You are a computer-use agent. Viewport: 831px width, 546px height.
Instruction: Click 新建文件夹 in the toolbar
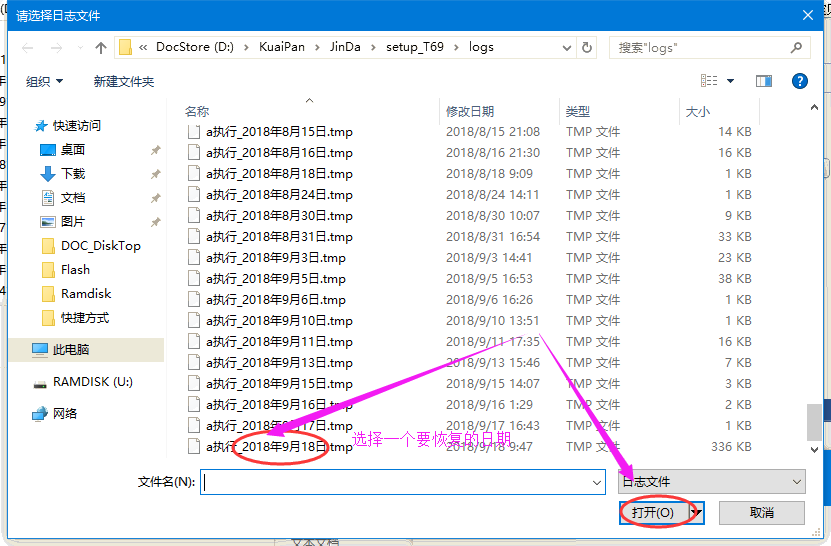click(124, 81)
